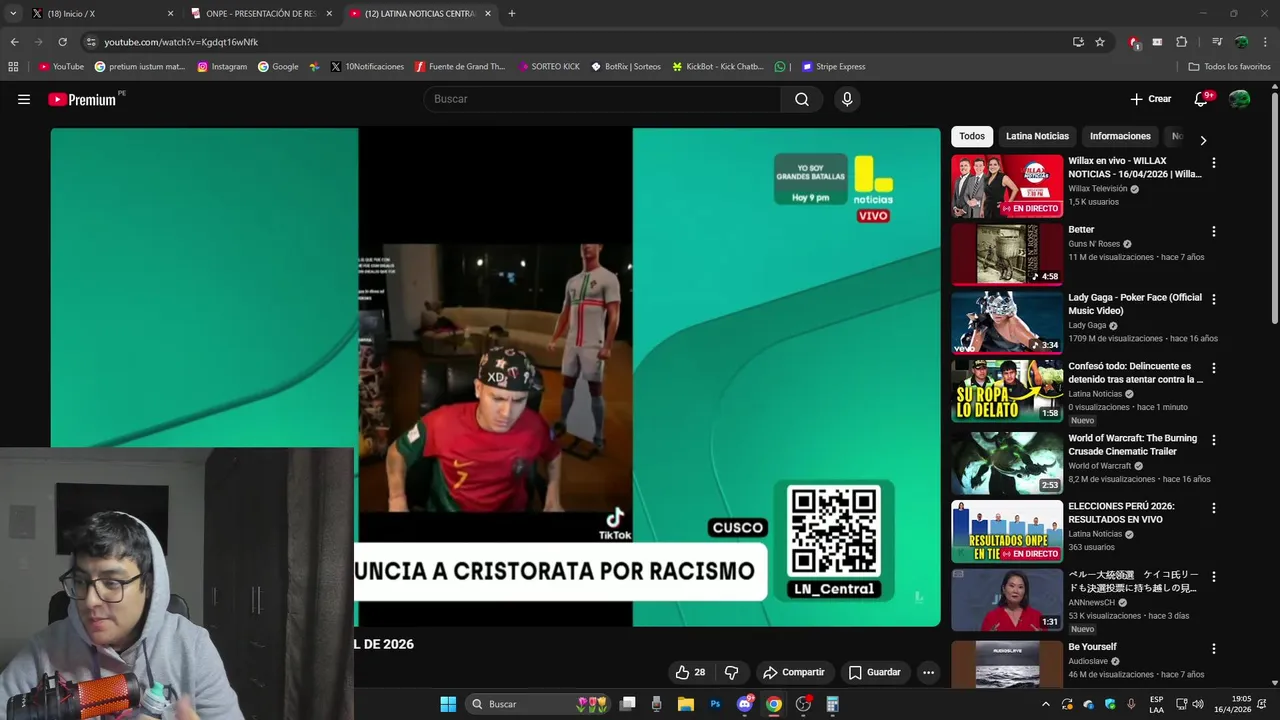Open the YouTube bookmark
Viewport: 1280px width, 720px height.
coord(61,67)
